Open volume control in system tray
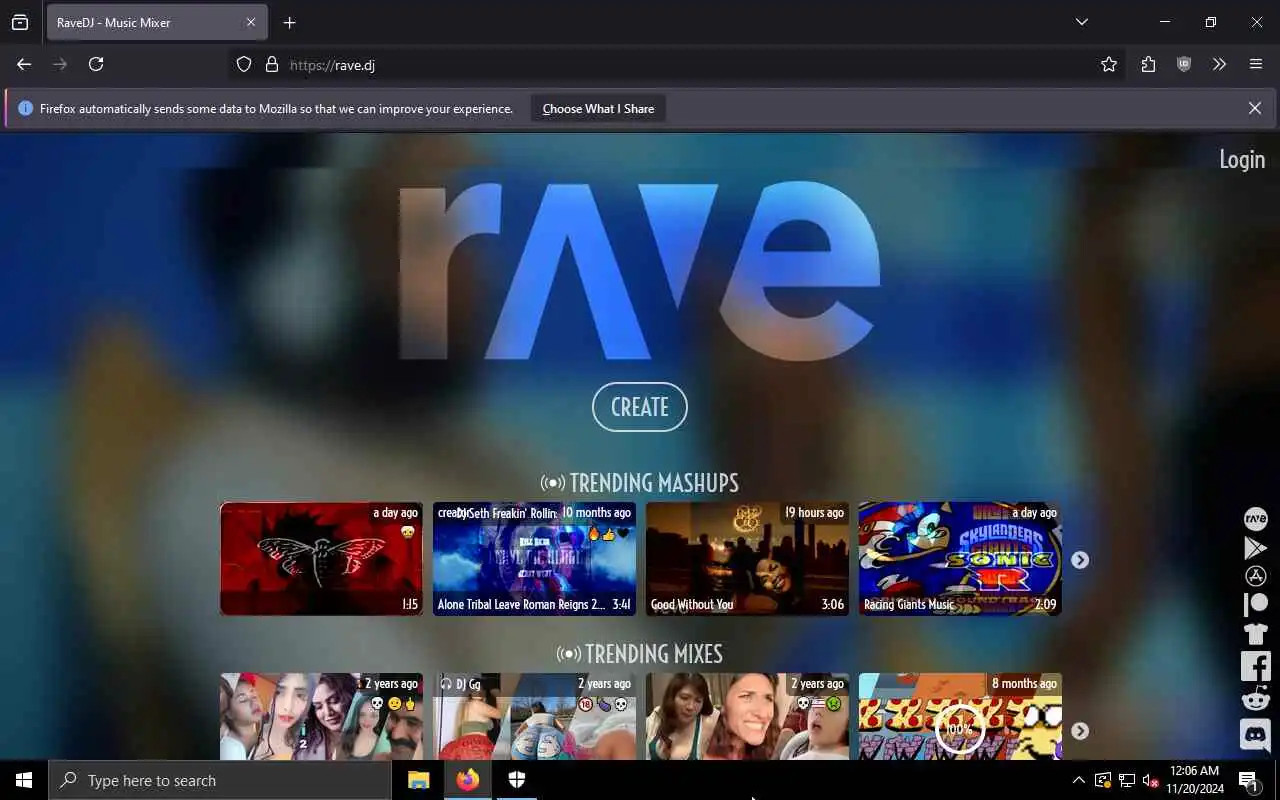 click(1150, 780)
